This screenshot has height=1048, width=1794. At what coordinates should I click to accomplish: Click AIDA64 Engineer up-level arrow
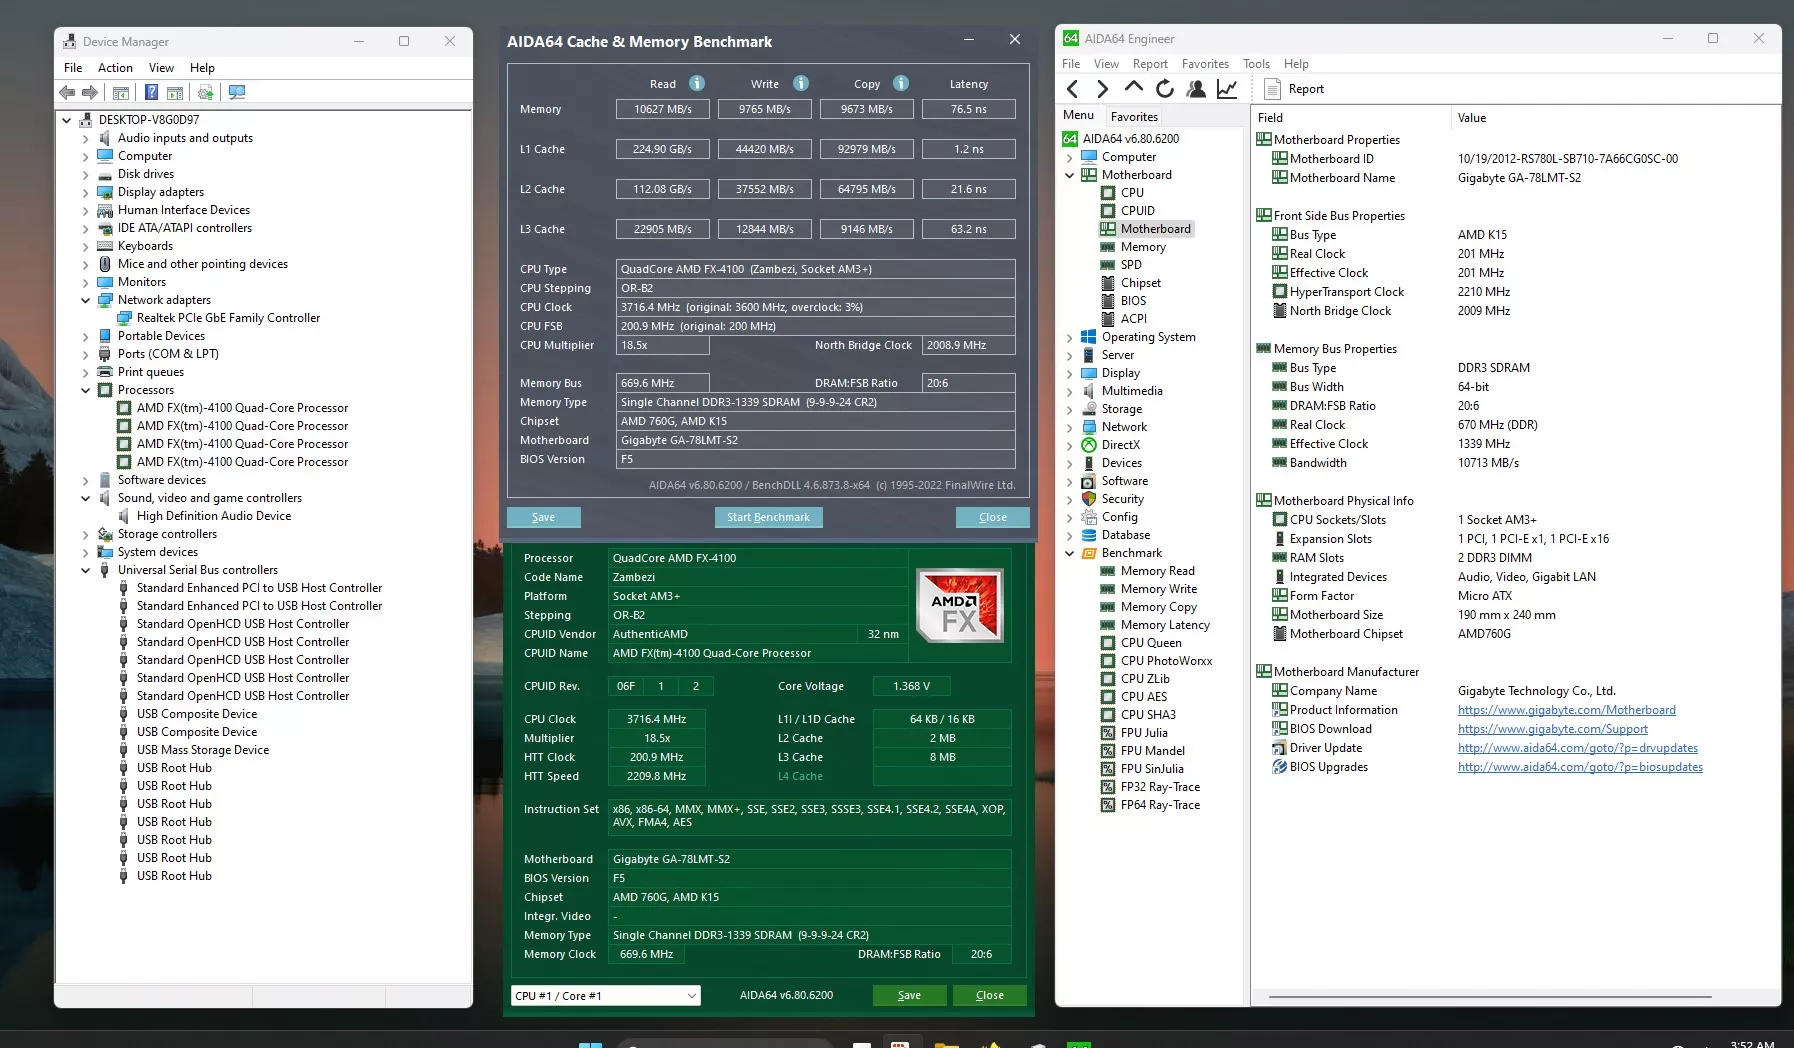pyautogui.click(x=1133, y=88)
